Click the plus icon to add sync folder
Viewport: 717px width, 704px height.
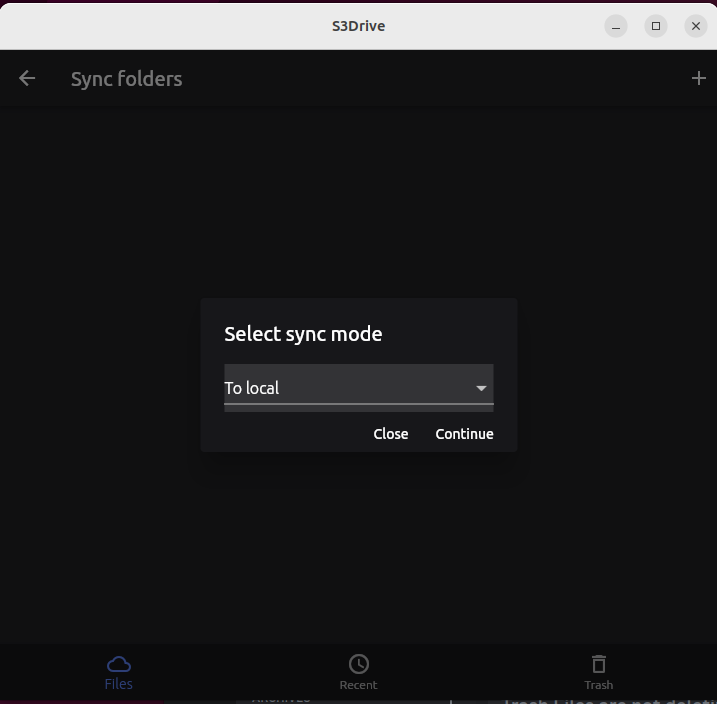point(698,78)
